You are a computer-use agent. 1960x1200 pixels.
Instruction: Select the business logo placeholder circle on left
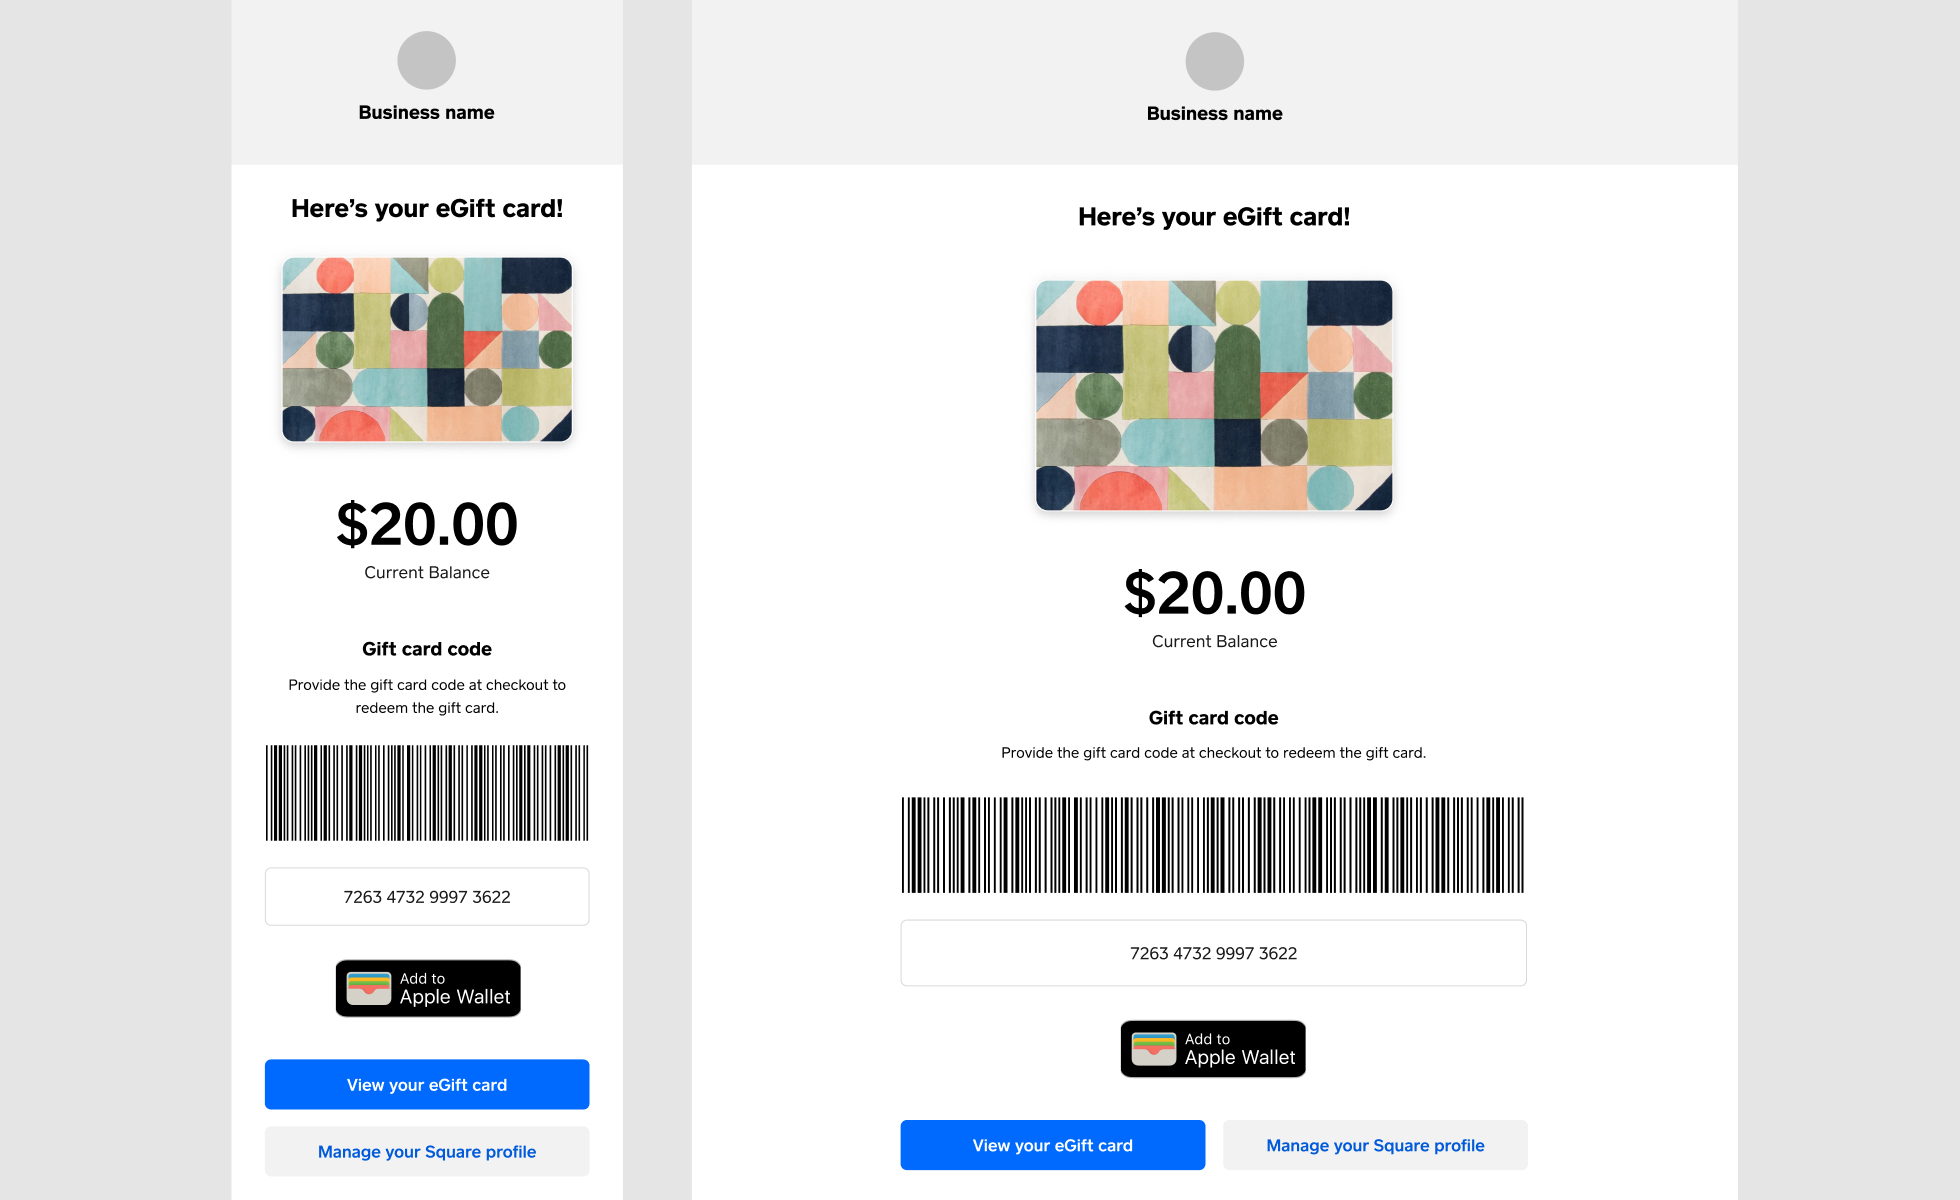[426, 60]
